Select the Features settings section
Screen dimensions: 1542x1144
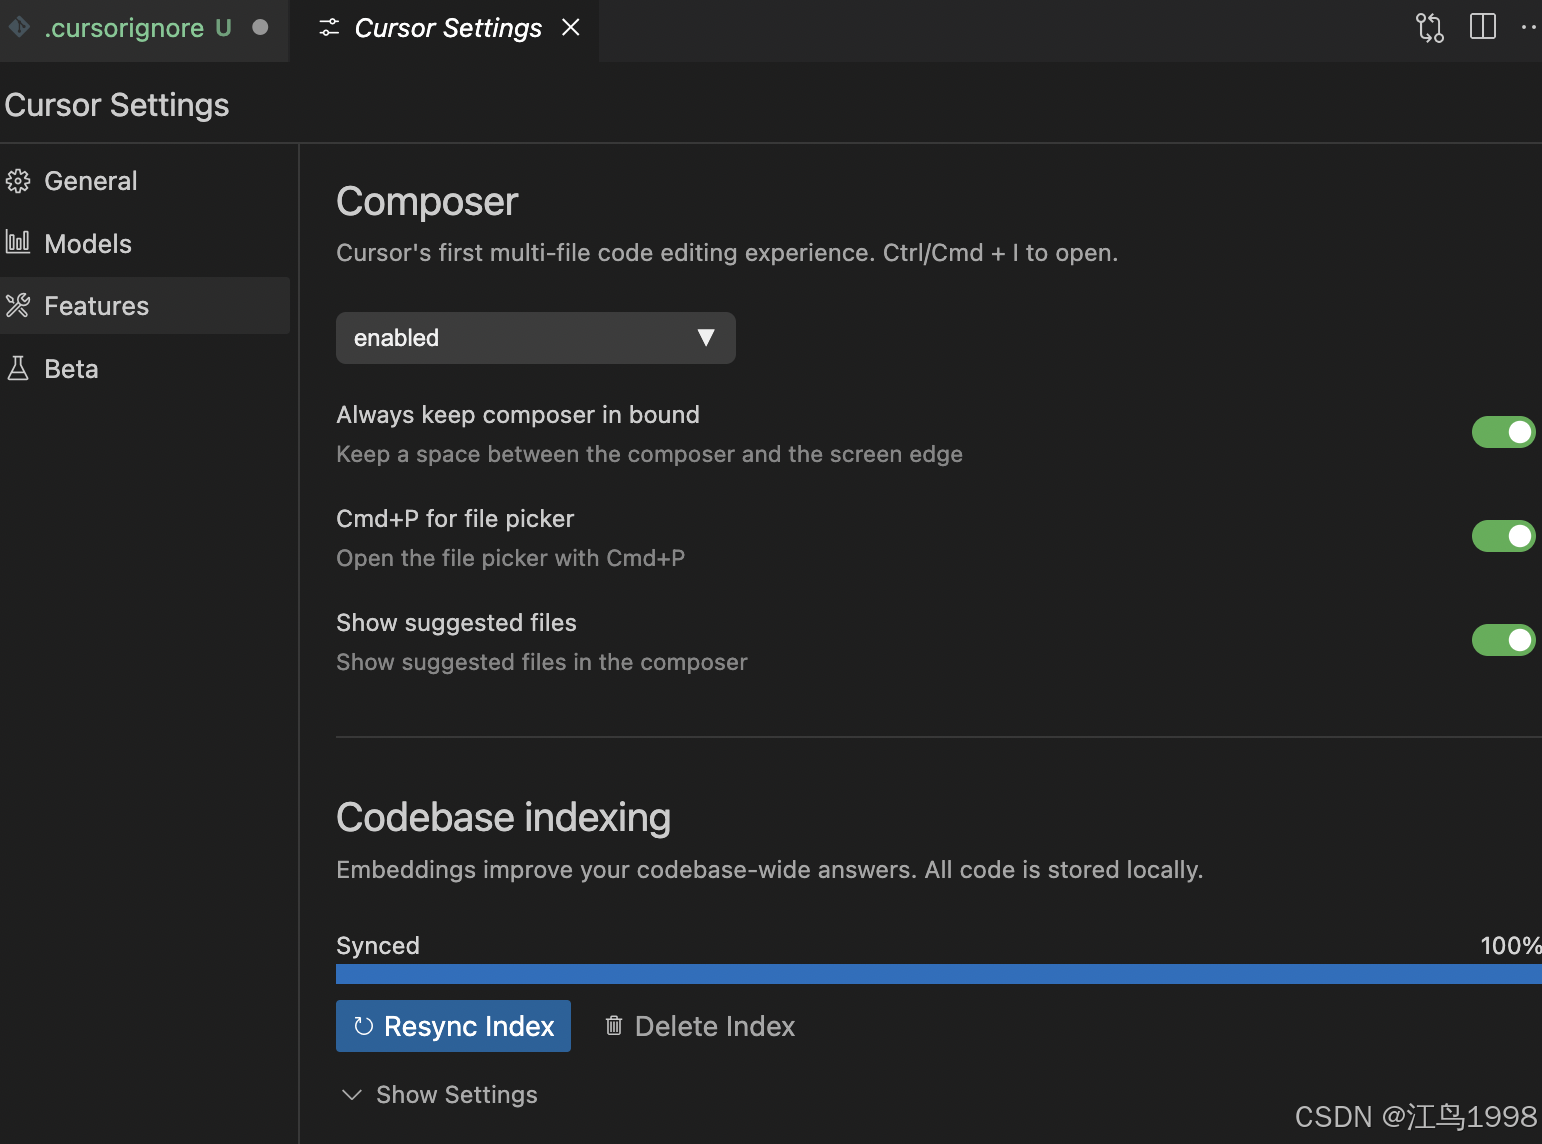click(145, 306)
